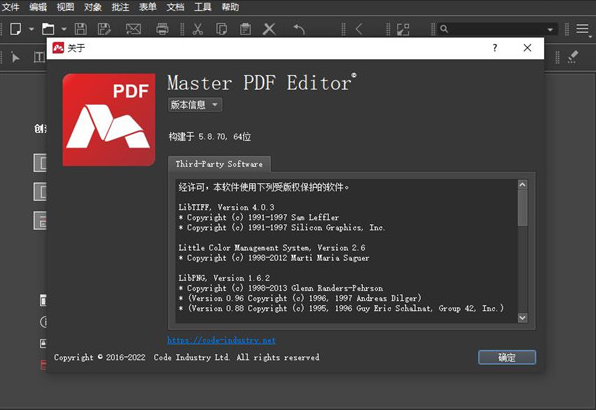This screenshot has width=596, height=410.
Task: Click the 确定 button
Action: tap(507, 357)
